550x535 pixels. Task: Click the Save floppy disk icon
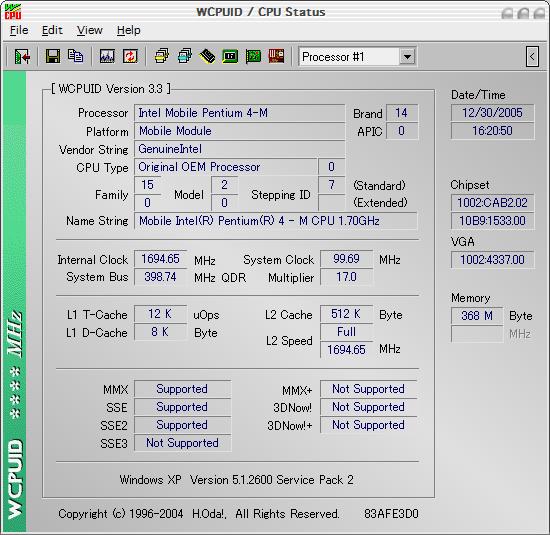click(53, 56)
